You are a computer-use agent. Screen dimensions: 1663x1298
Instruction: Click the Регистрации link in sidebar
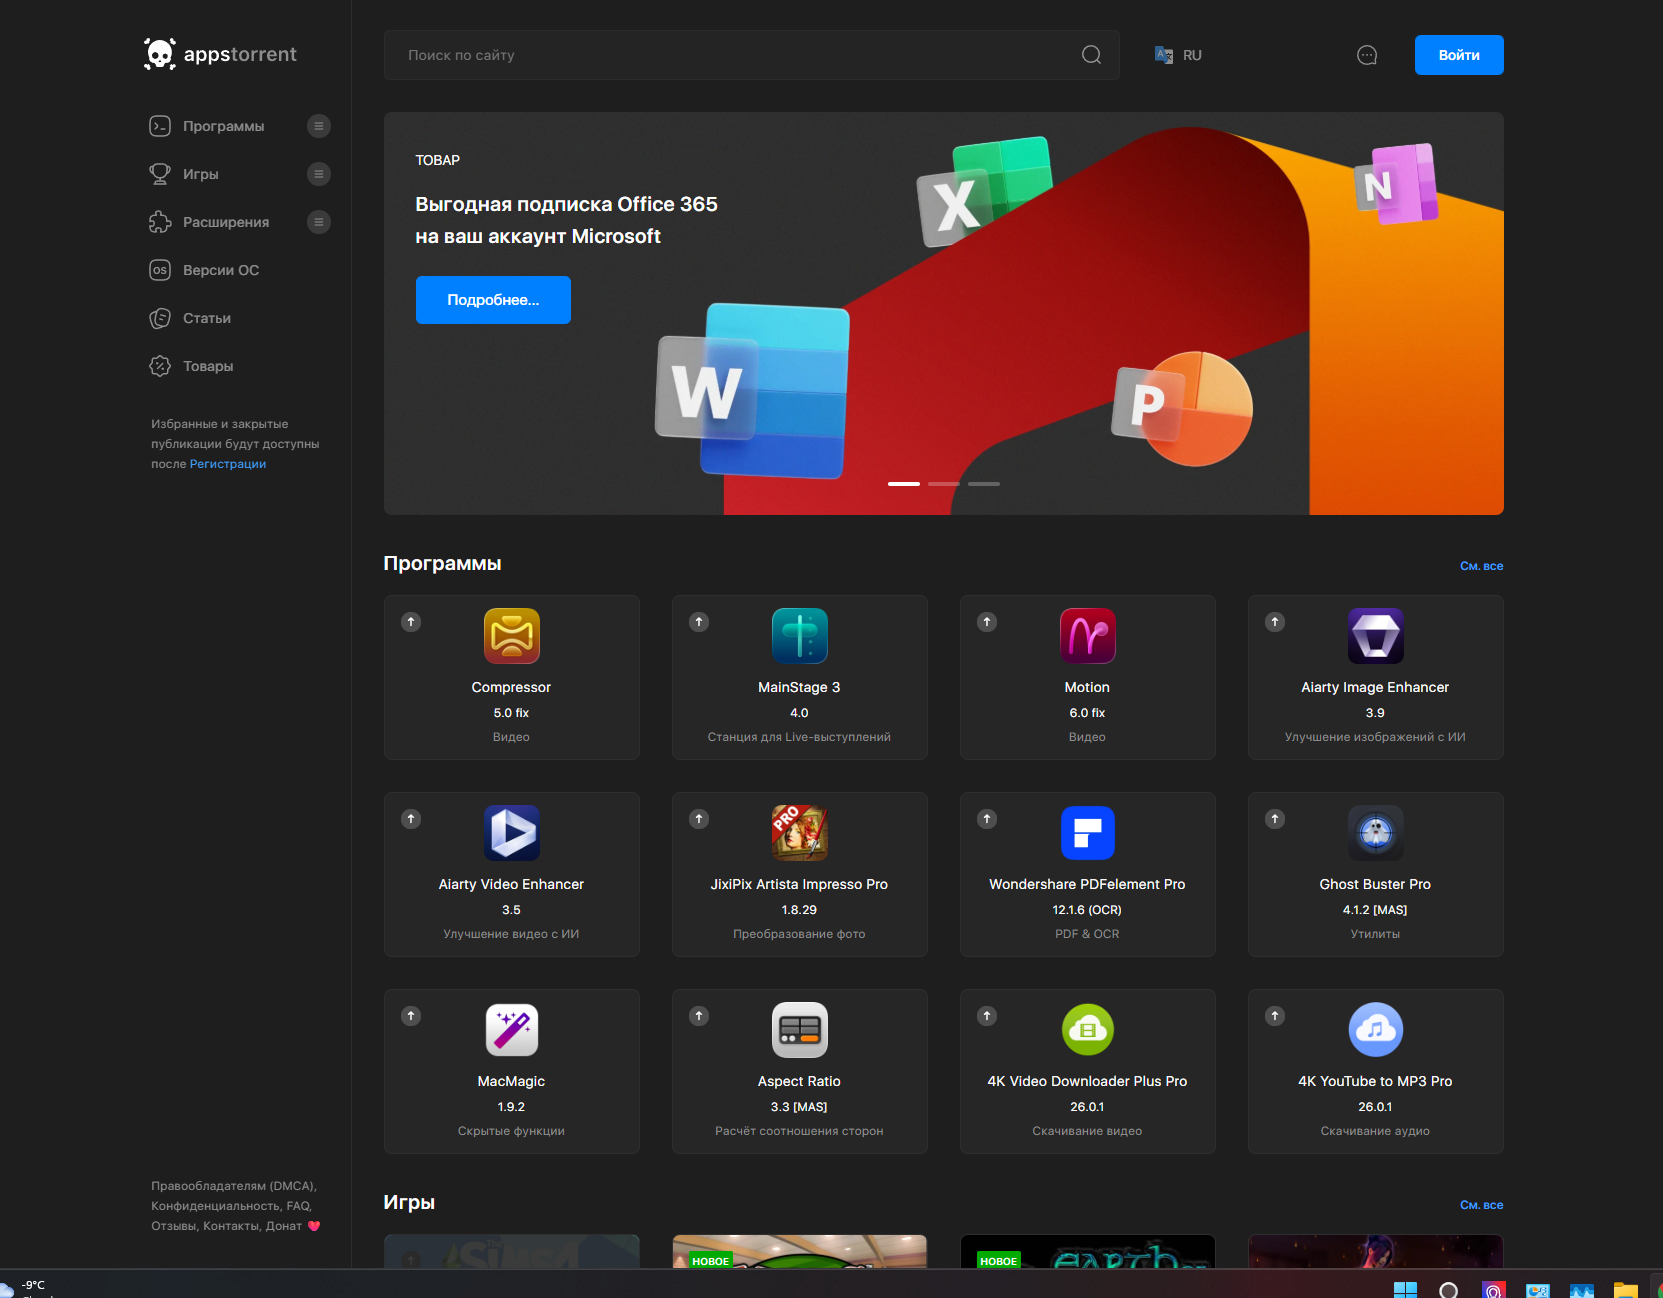coord(228,464)
